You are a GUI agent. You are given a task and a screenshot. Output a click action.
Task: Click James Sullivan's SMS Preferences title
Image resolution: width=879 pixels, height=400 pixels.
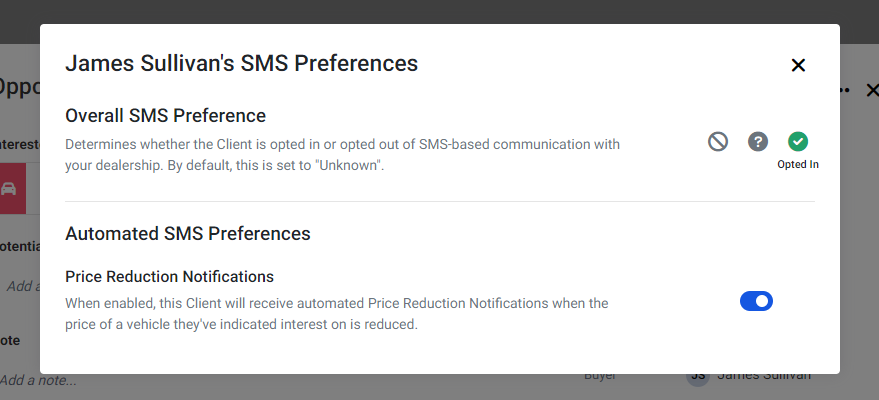[x=242, y=63]
